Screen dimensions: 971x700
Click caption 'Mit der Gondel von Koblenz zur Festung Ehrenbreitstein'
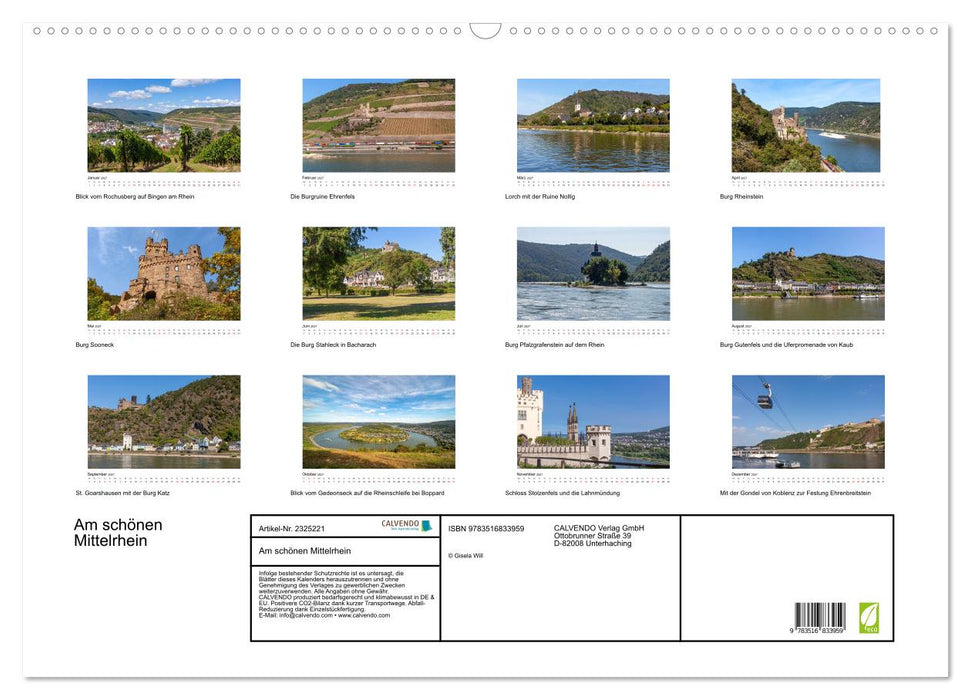(x=795, y=493)
